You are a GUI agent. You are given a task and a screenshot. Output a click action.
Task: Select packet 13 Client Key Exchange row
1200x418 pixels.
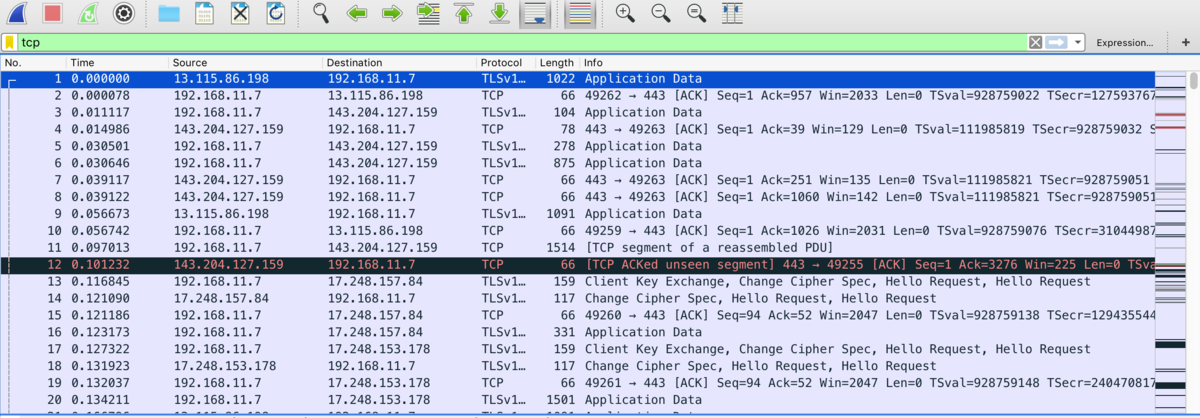click(577, 281)
